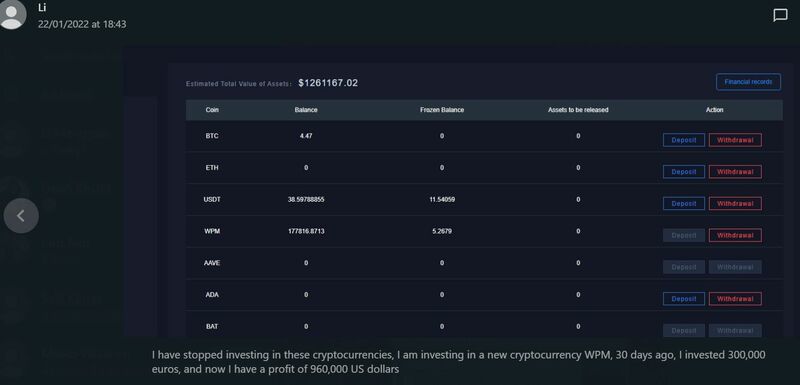Screen dimensions: 800x385
Task: Deposit into the USDT row
Action: (x=684, y=203)
